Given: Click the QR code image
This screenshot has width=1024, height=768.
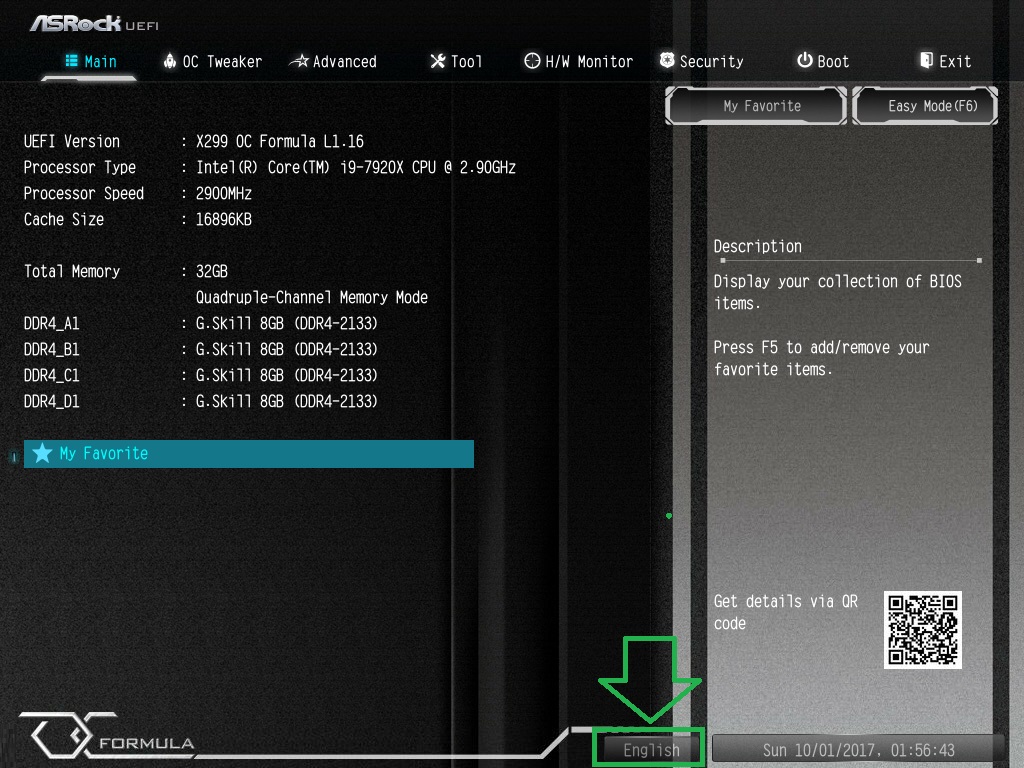Looking at the screenshot, I should point(923,630).
